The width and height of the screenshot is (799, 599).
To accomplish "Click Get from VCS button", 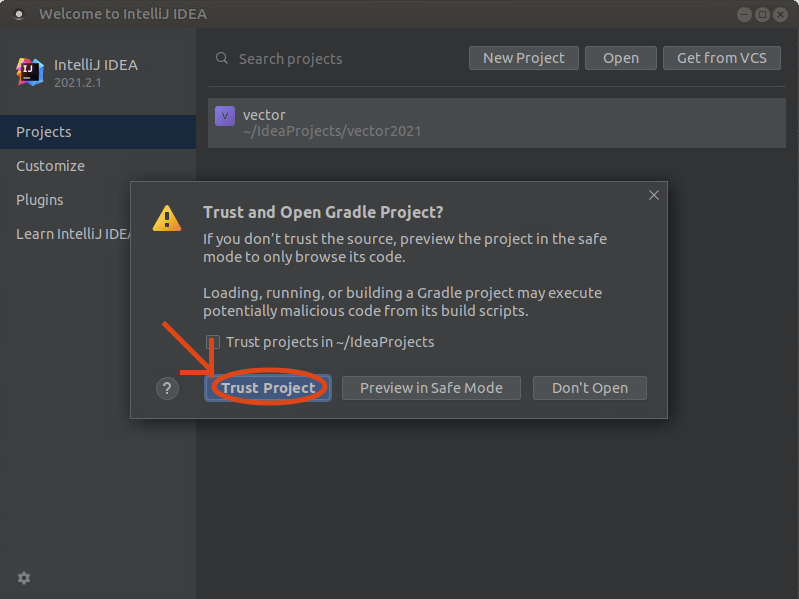I will click(722, 58).
